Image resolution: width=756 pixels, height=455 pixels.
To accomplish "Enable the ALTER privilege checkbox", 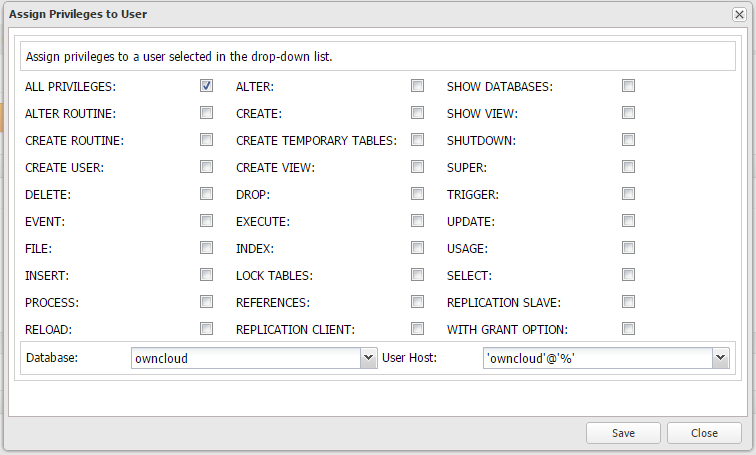I will click(x=418, y=86).
